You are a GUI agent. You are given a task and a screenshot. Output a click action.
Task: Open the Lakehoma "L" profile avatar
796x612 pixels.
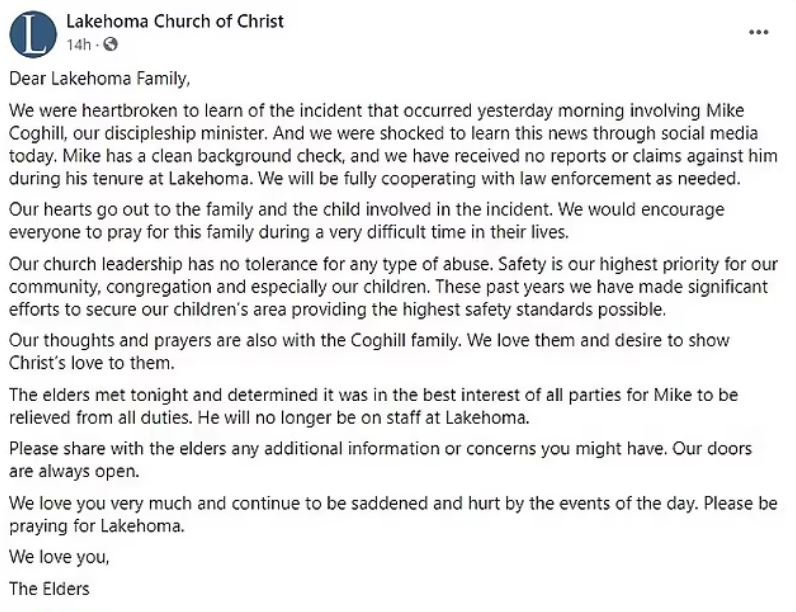point(32,33)
